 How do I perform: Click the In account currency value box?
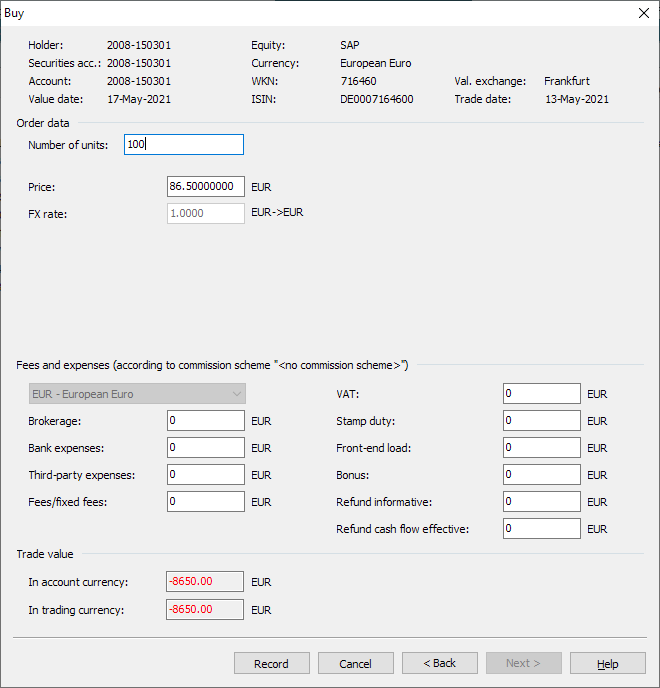[205, 582]
